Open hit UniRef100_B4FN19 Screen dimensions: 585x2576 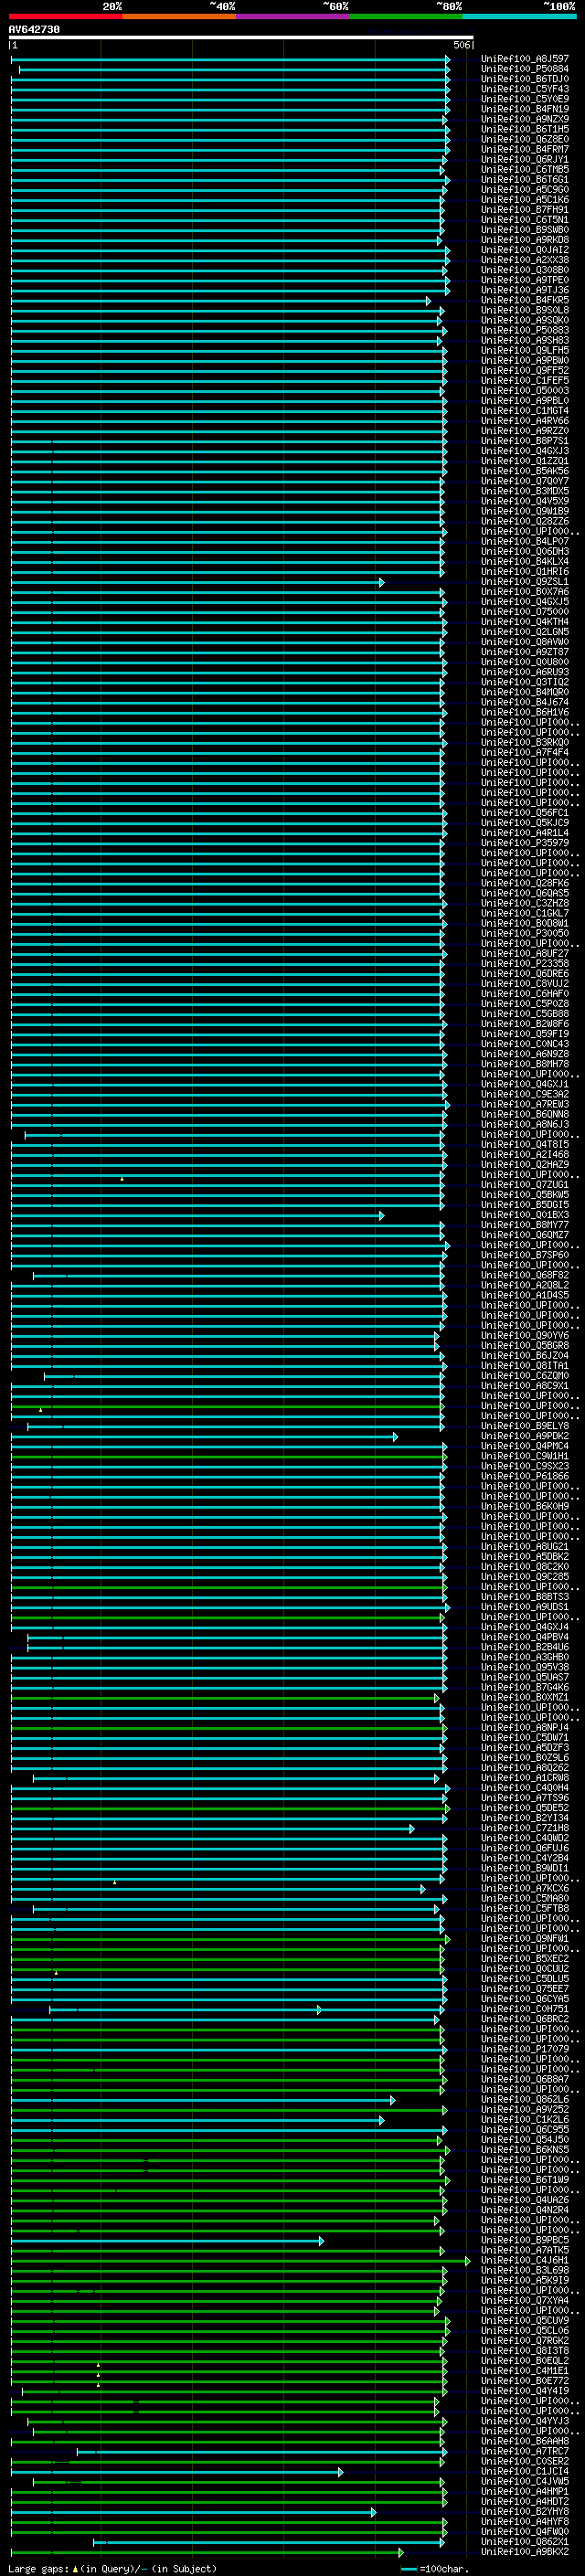(525, 109)
